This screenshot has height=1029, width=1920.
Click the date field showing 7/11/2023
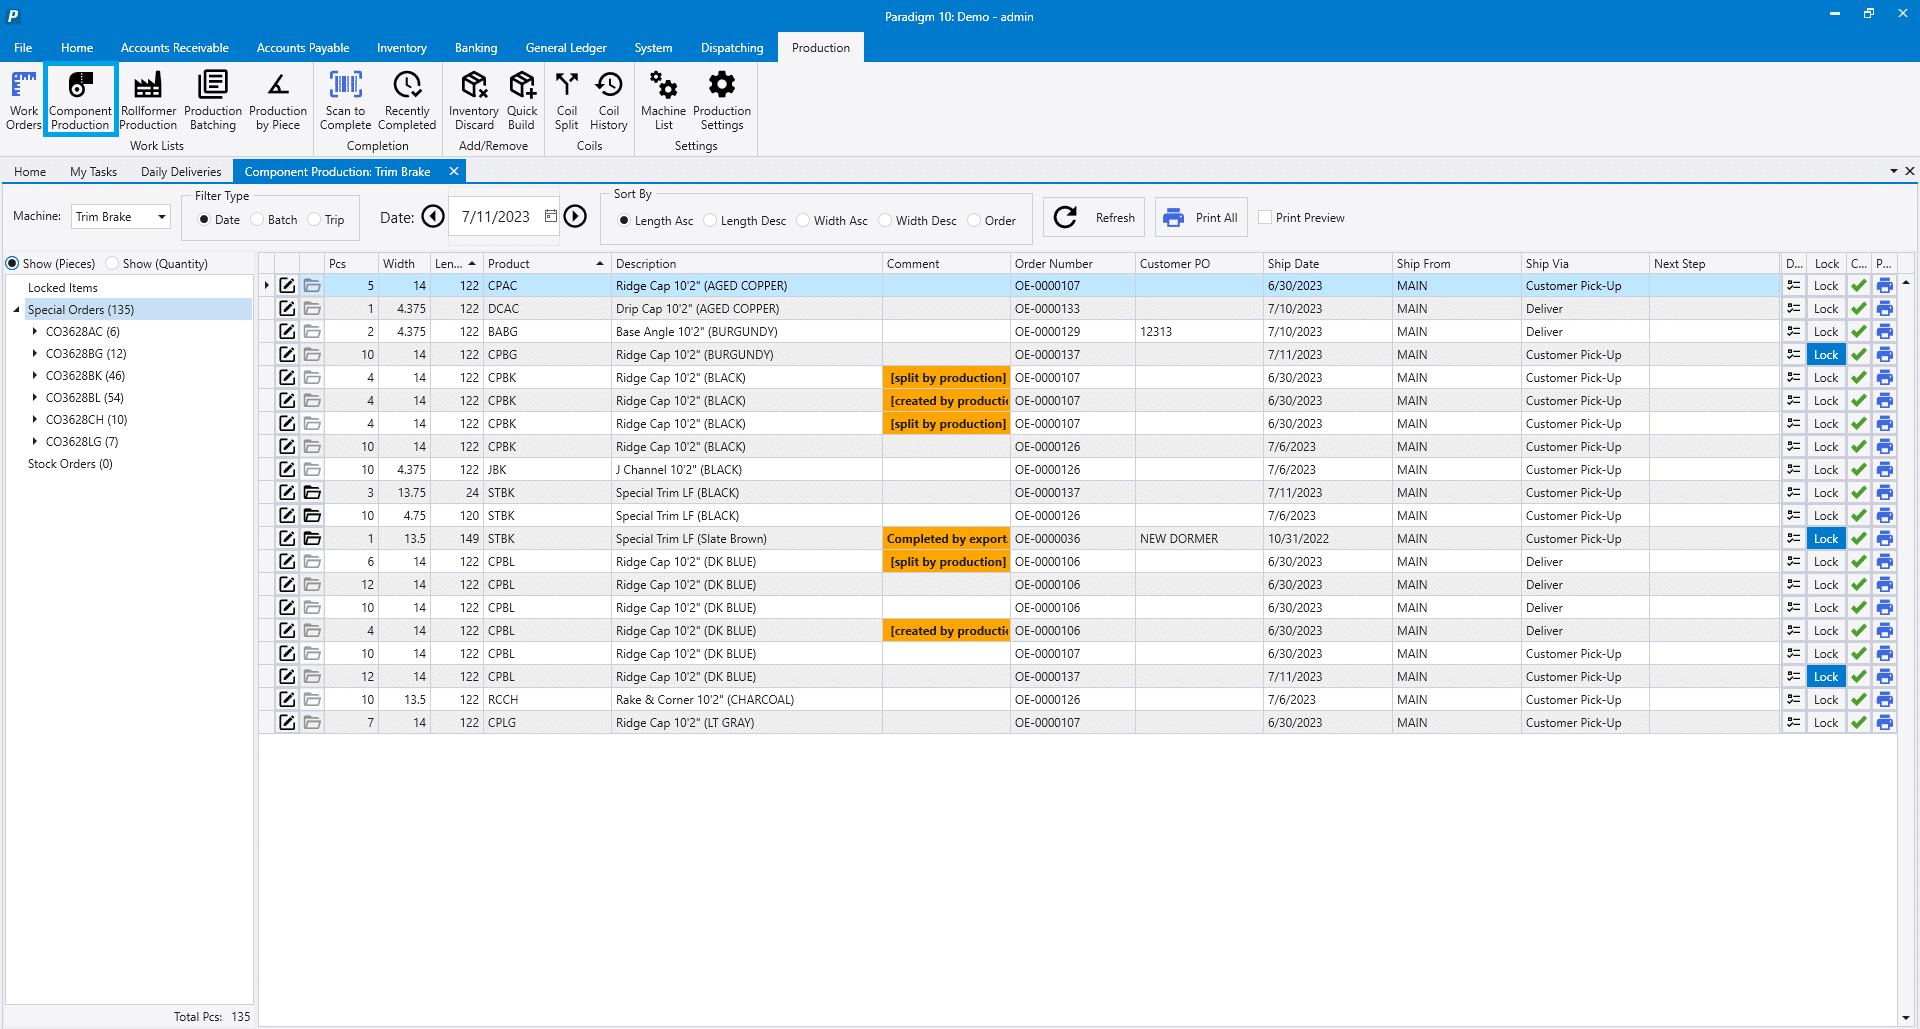(496, 217)
